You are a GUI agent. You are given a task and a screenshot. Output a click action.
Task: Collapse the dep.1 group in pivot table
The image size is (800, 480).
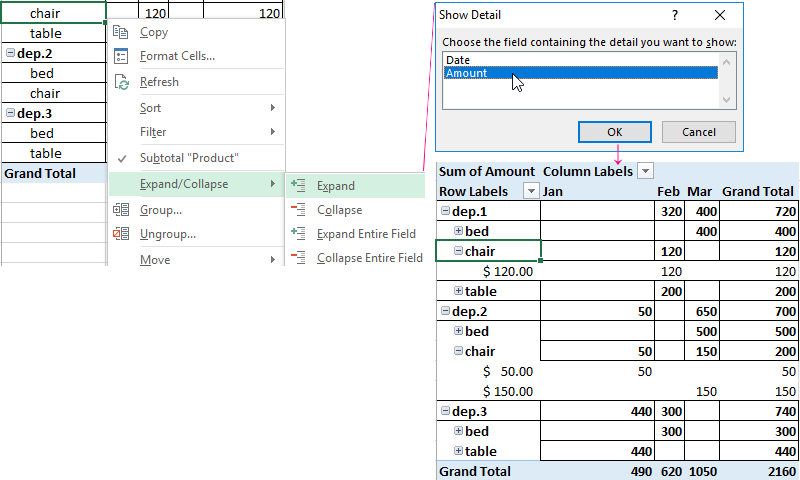click(445, 211)
